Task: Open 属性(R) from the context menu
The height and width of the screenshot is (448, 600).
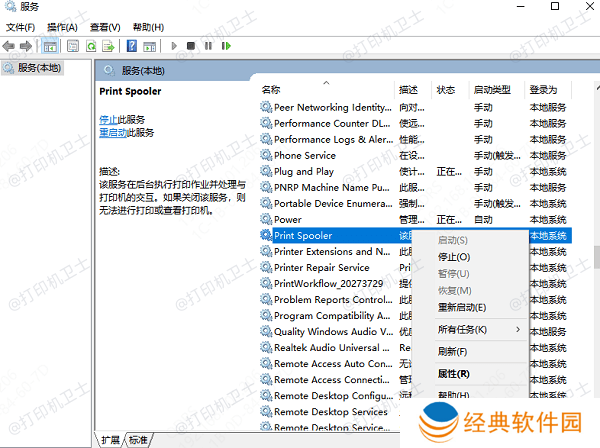Action: 453,373
